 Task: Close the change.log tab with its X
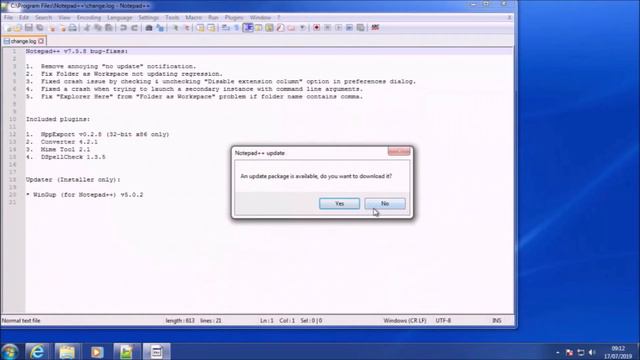[41, 41]
